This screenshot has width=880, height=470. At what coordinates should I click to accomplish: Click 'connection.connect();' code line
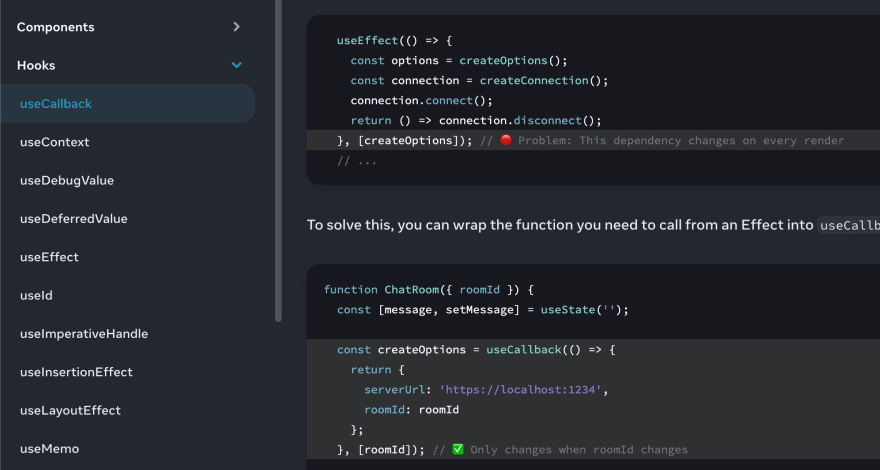pyautogui.click(x=421, y=101)
